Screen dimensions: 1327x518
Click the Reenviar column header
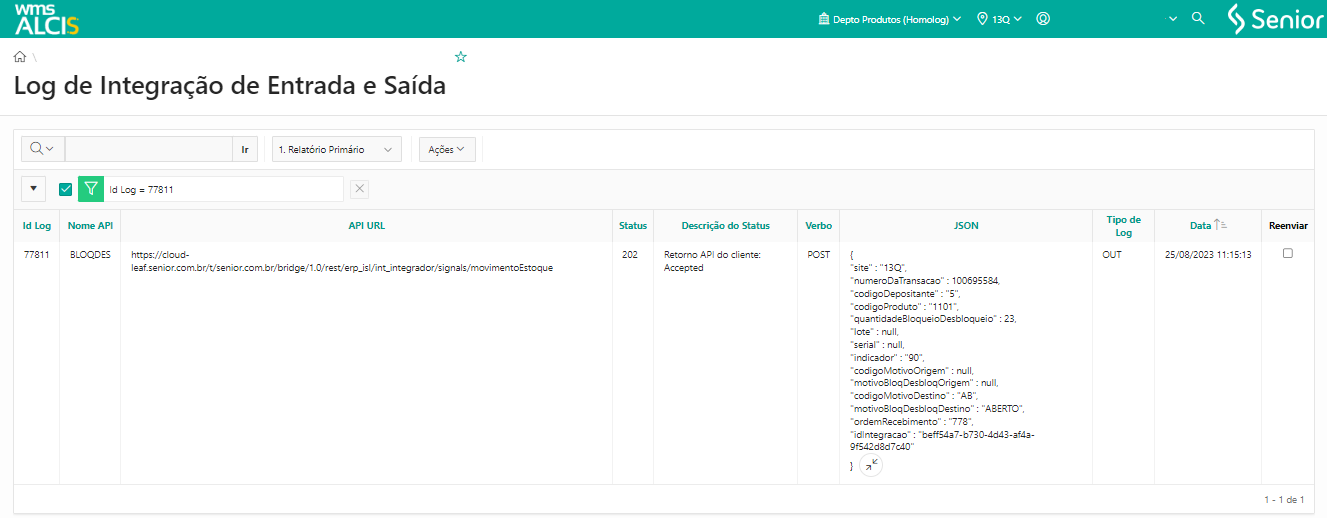[1288, 226]
